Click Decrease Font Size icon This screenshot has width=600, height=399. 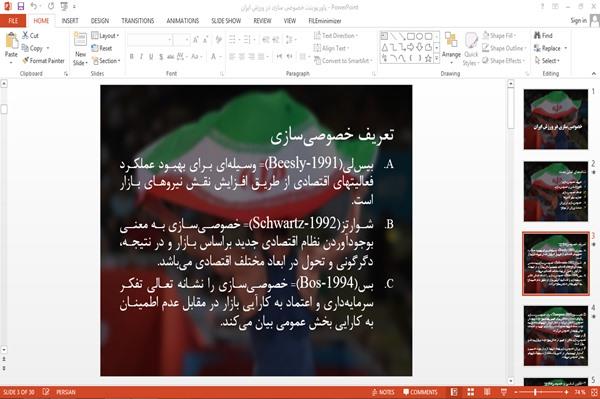coord(205,39)
